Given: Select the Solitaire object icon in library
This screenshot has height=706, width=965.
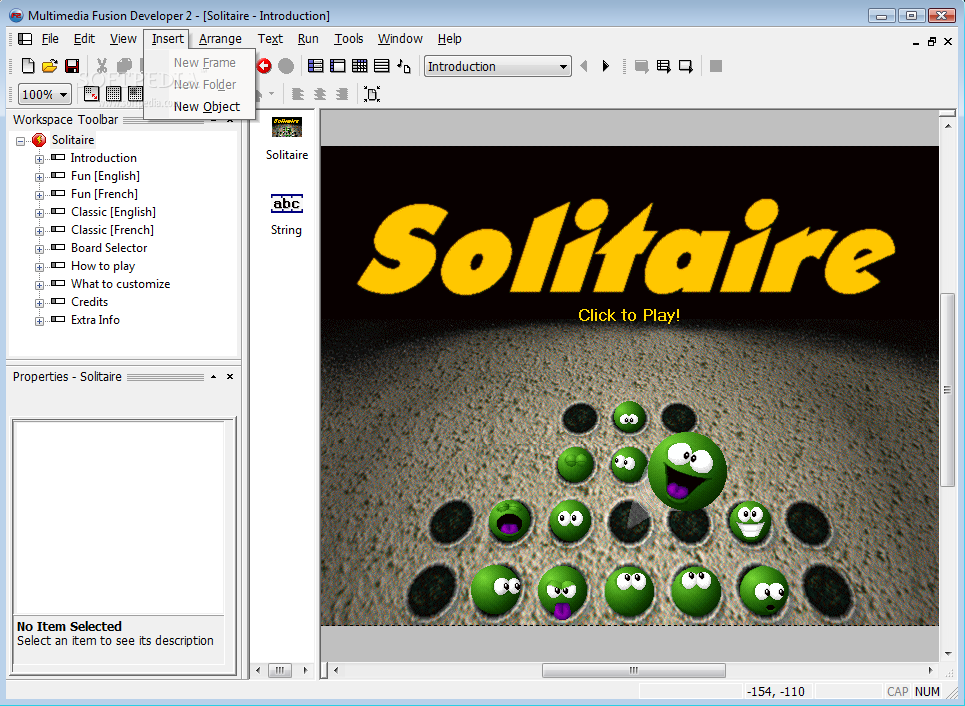Looking at the screenshot, I should (x=287, y=127).
